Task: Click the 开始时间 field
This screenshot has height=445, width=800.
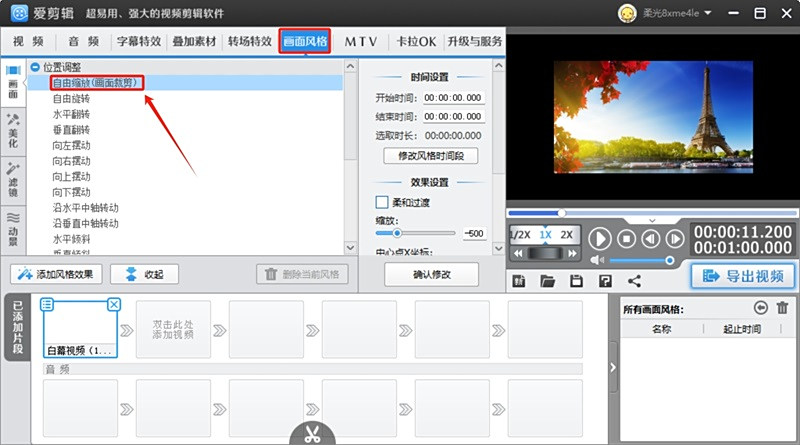Action: pos(453,97)
